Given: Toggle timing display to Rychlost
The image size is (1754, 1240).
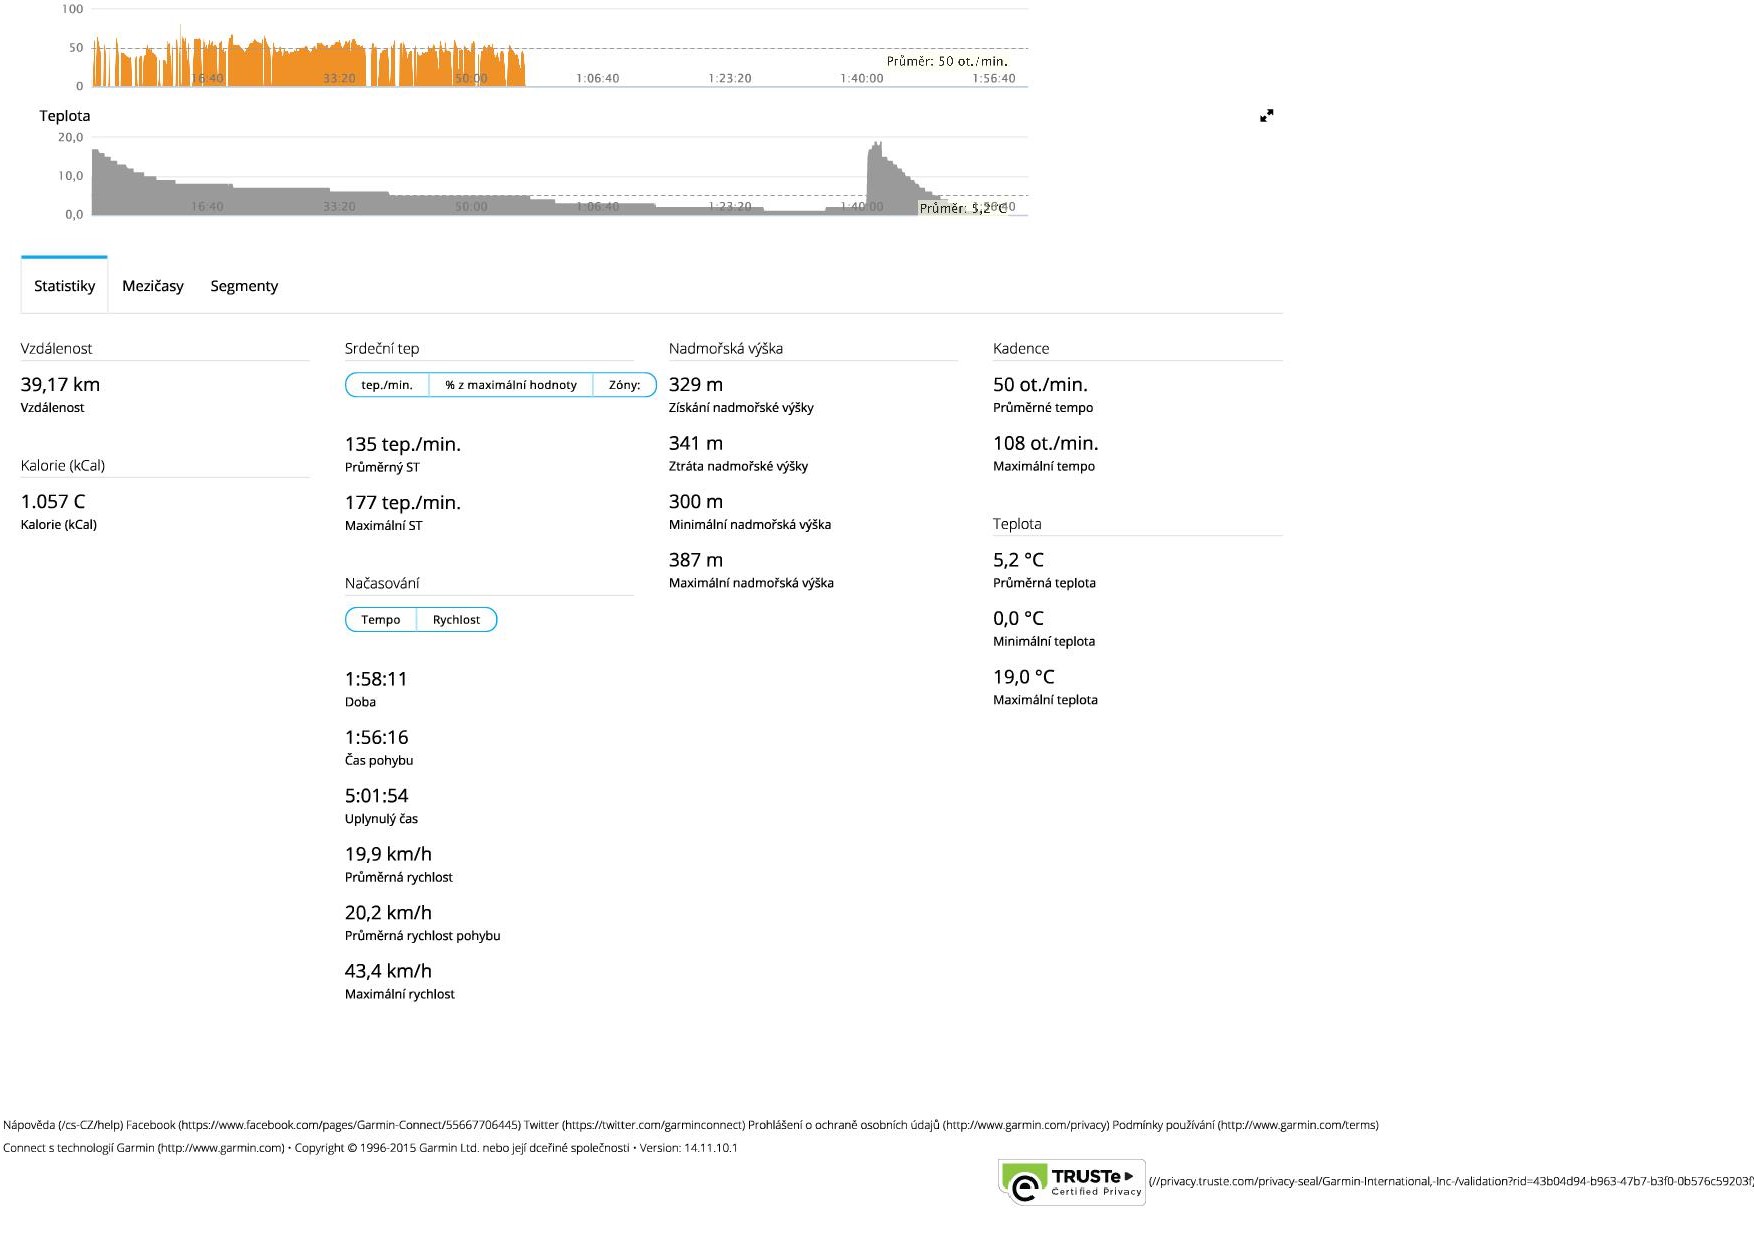Looking at the screenshot, I should [456, 620].
